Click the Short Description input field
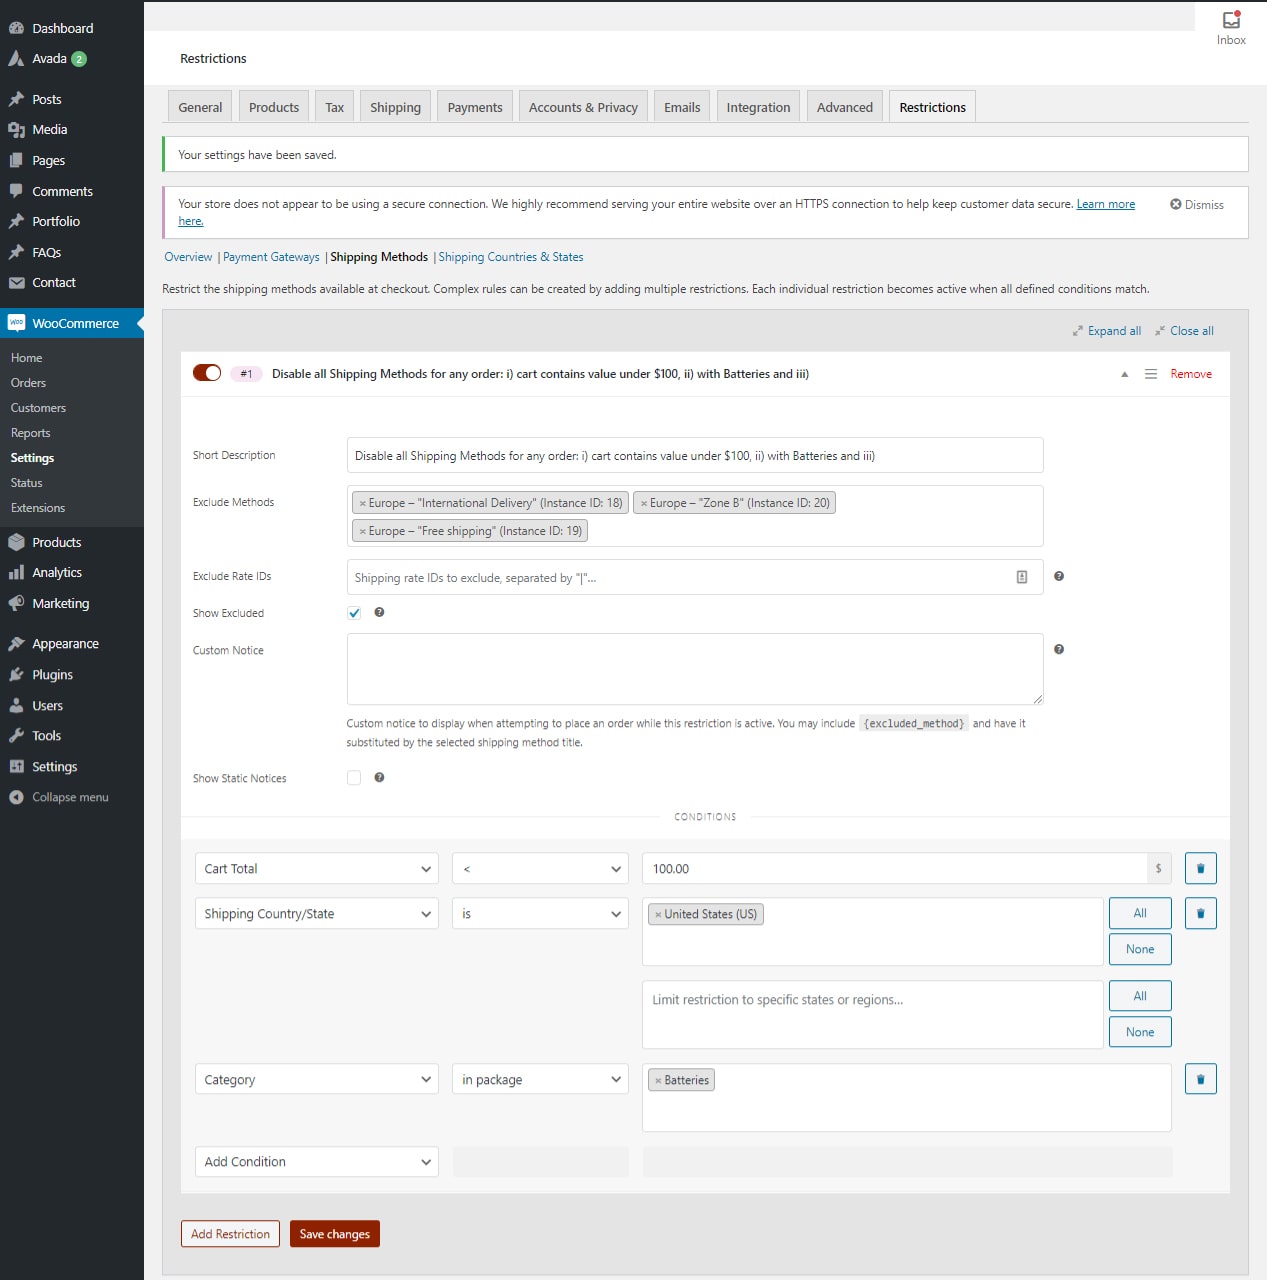This screenshot has height=1280, width=1267. (x=695, y=455)
